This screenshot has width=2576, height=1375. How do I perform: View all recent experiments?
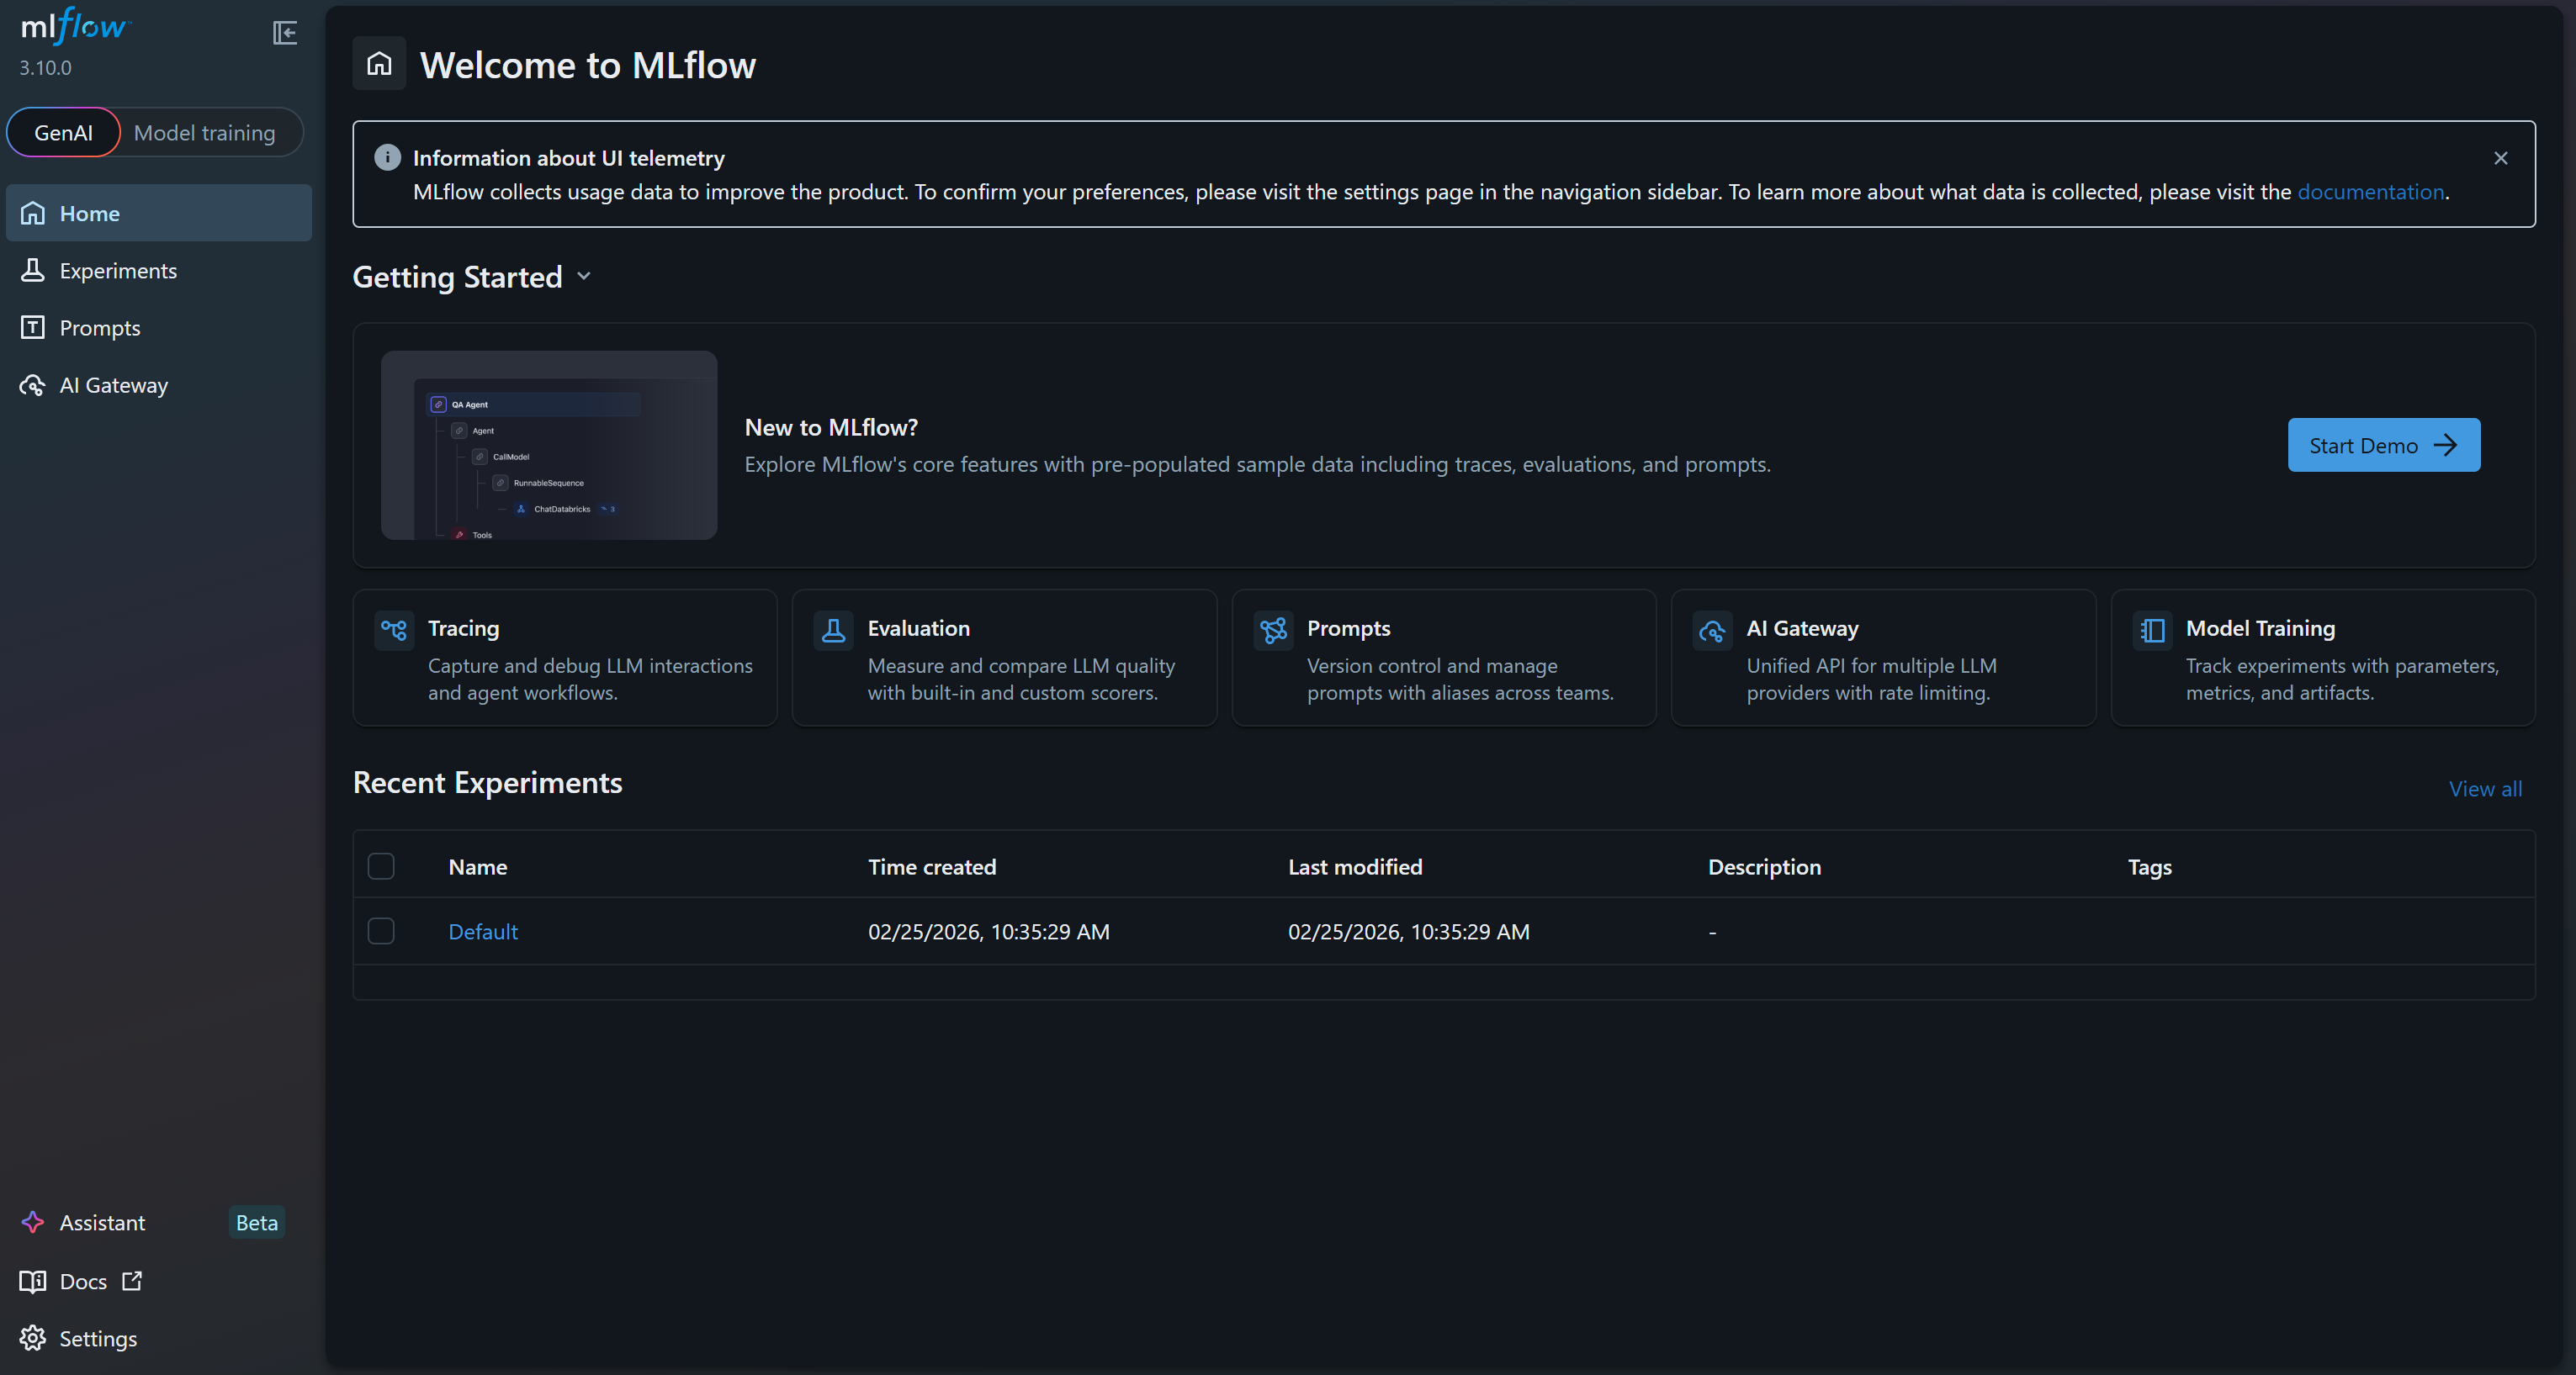[2486, 789]
